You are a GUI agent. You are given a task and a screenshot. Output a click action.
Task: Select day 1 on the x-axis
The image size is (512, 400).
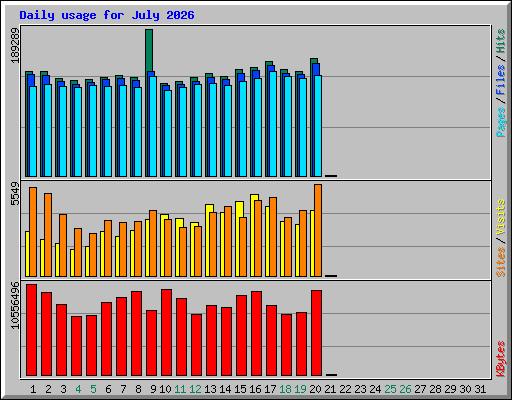point(33,389)
